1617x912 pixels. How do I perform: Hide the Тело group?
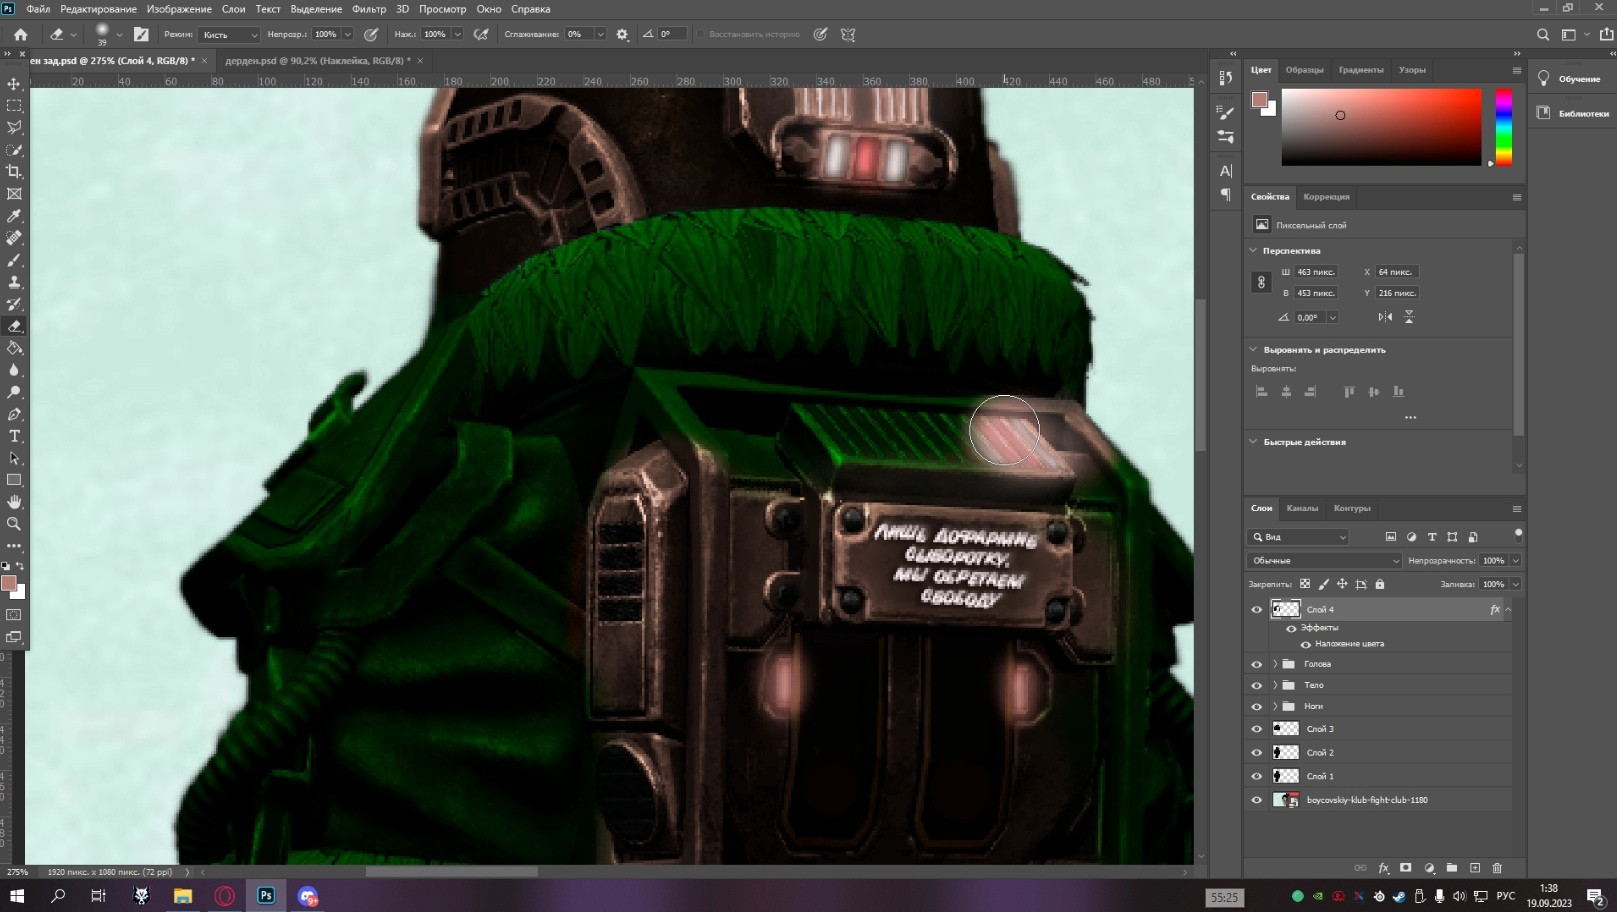click(1257, 685)
